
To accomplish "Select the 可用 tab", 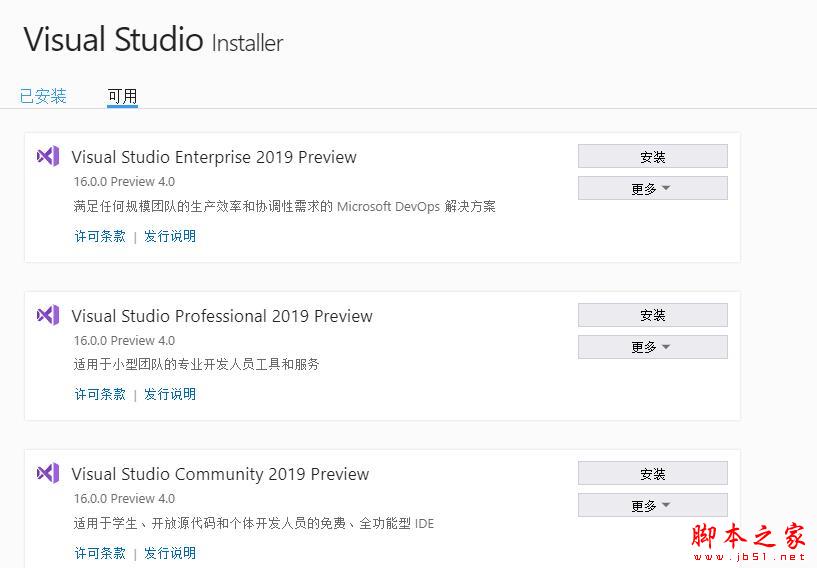I will (122, 96).
